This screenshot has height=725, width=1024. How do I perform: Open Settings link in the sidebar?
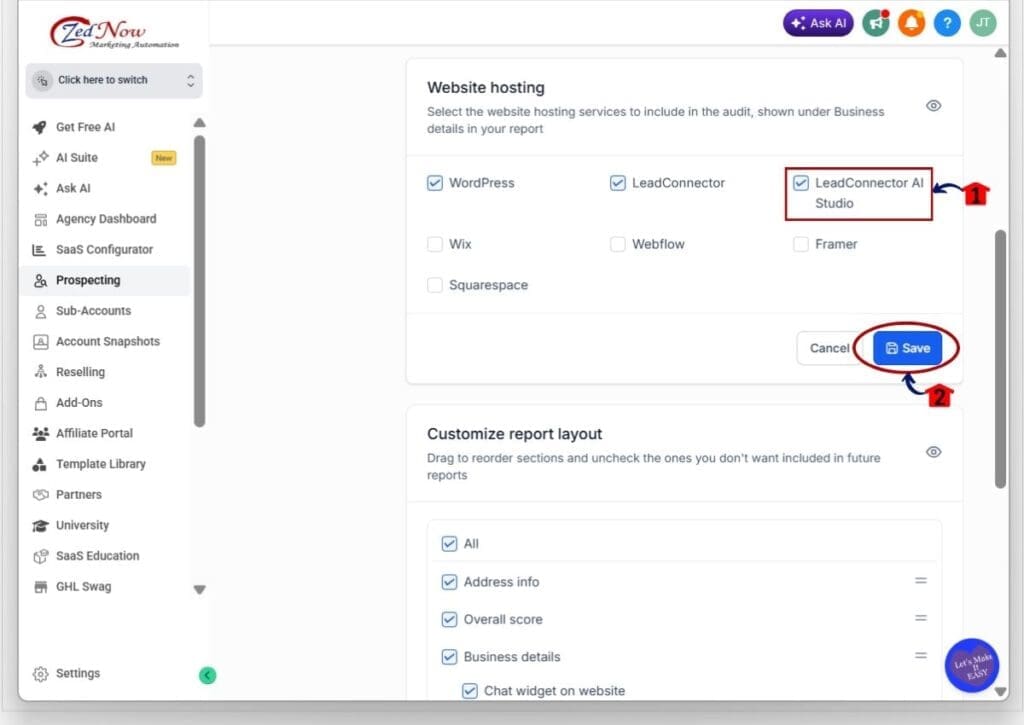78,673
